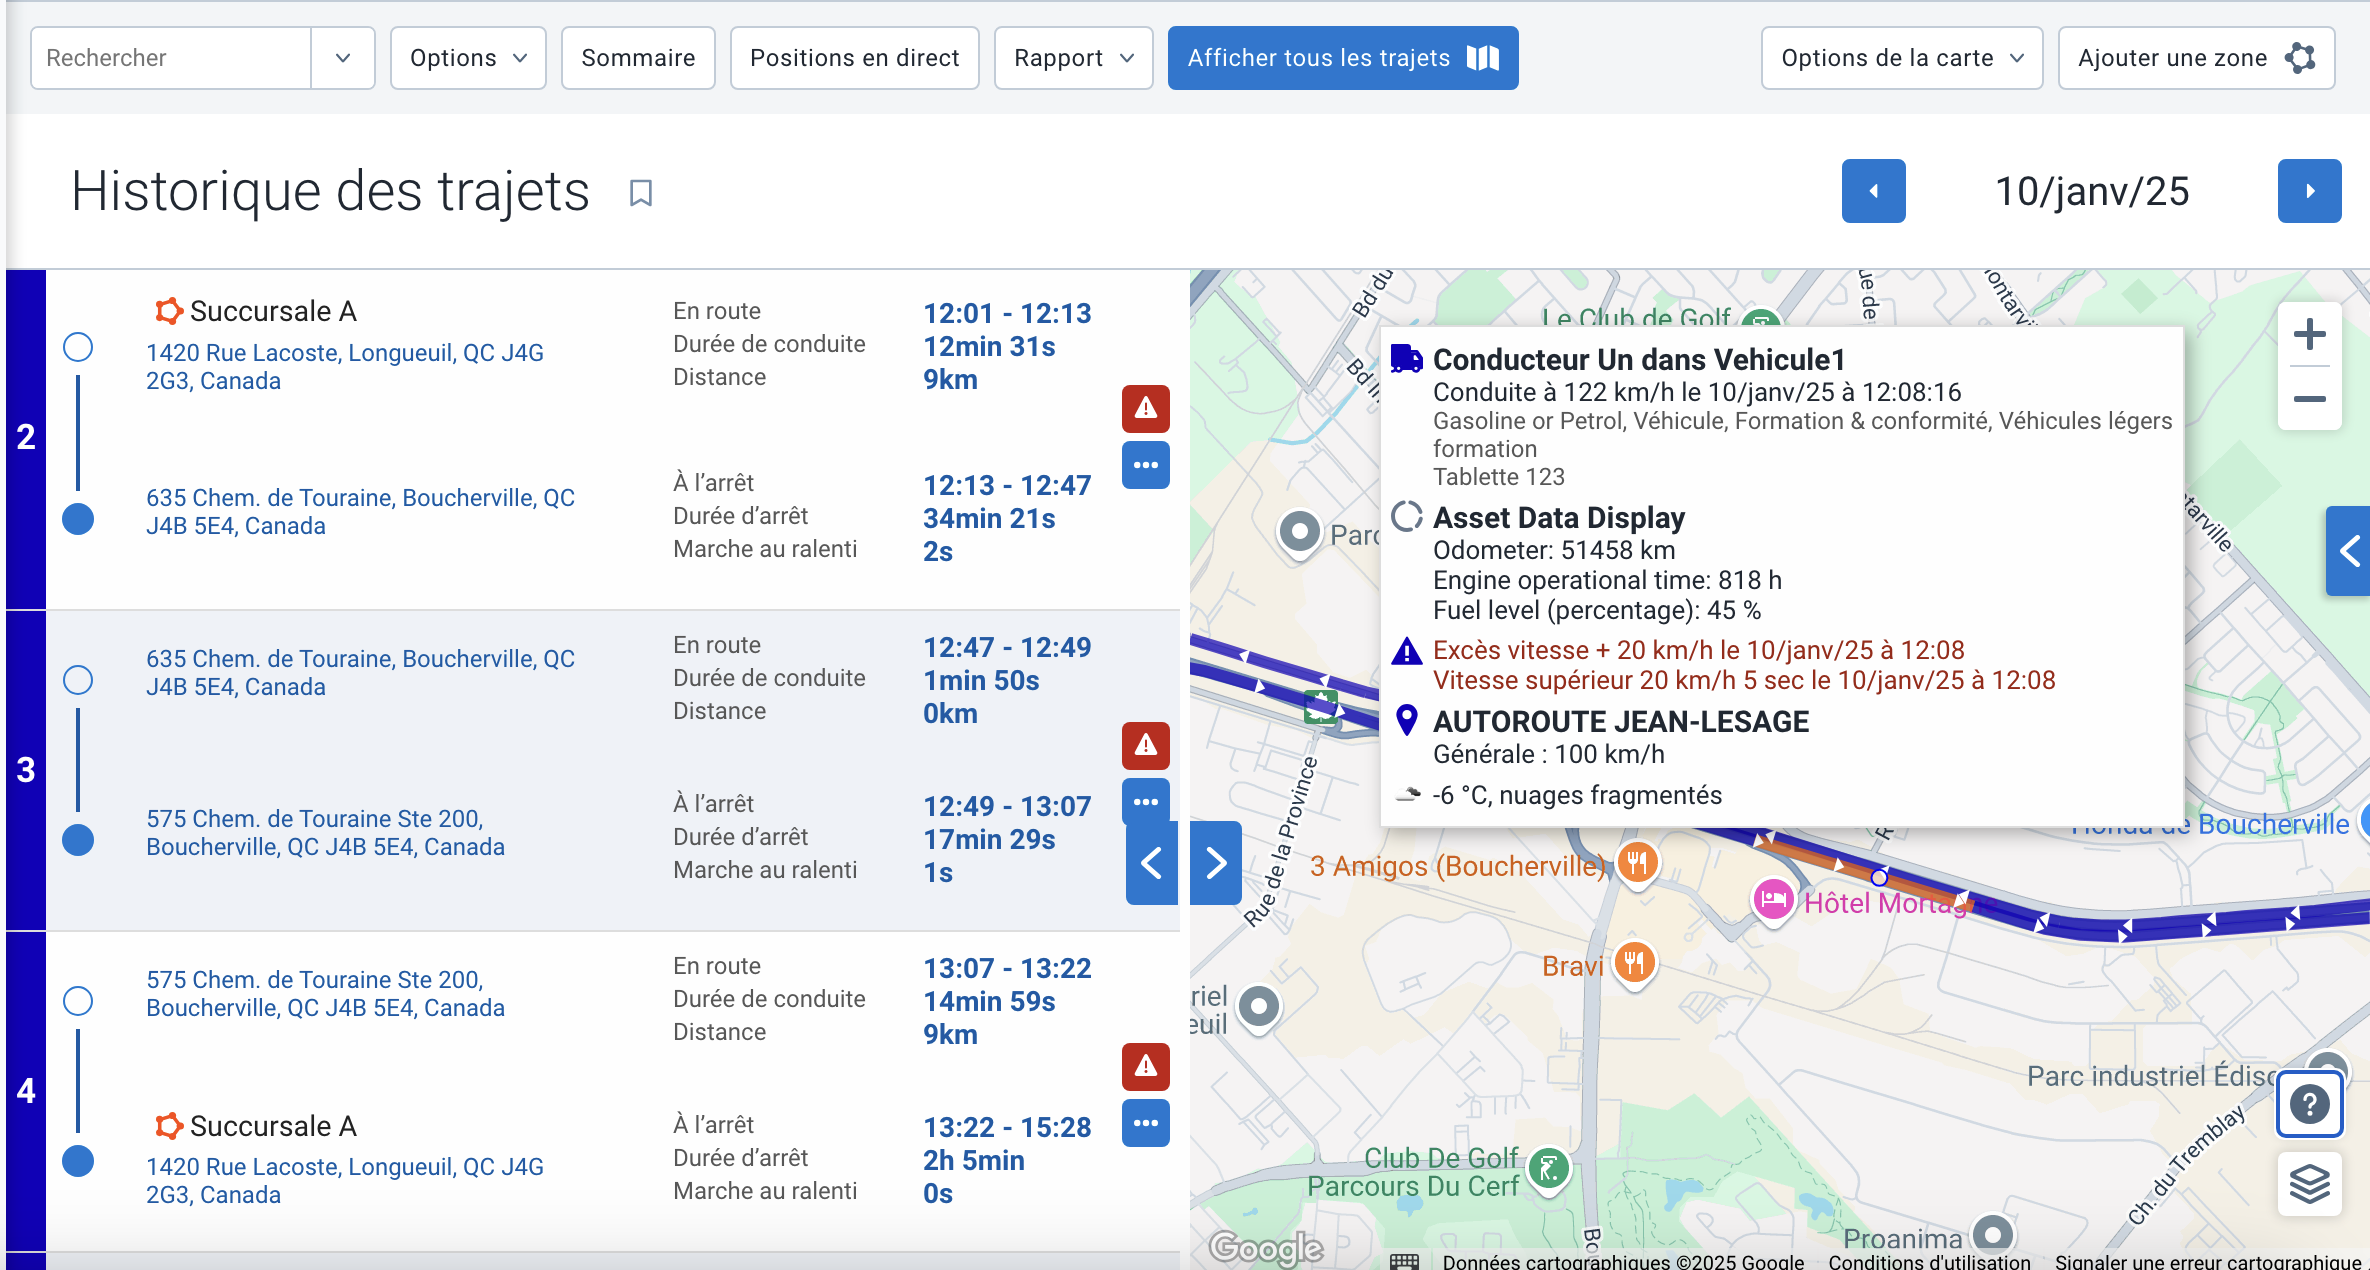Viewport: 2370px width, 1270px height.
Task: Click the vehicle truck icon in popup
Action: pos(1406,358)
